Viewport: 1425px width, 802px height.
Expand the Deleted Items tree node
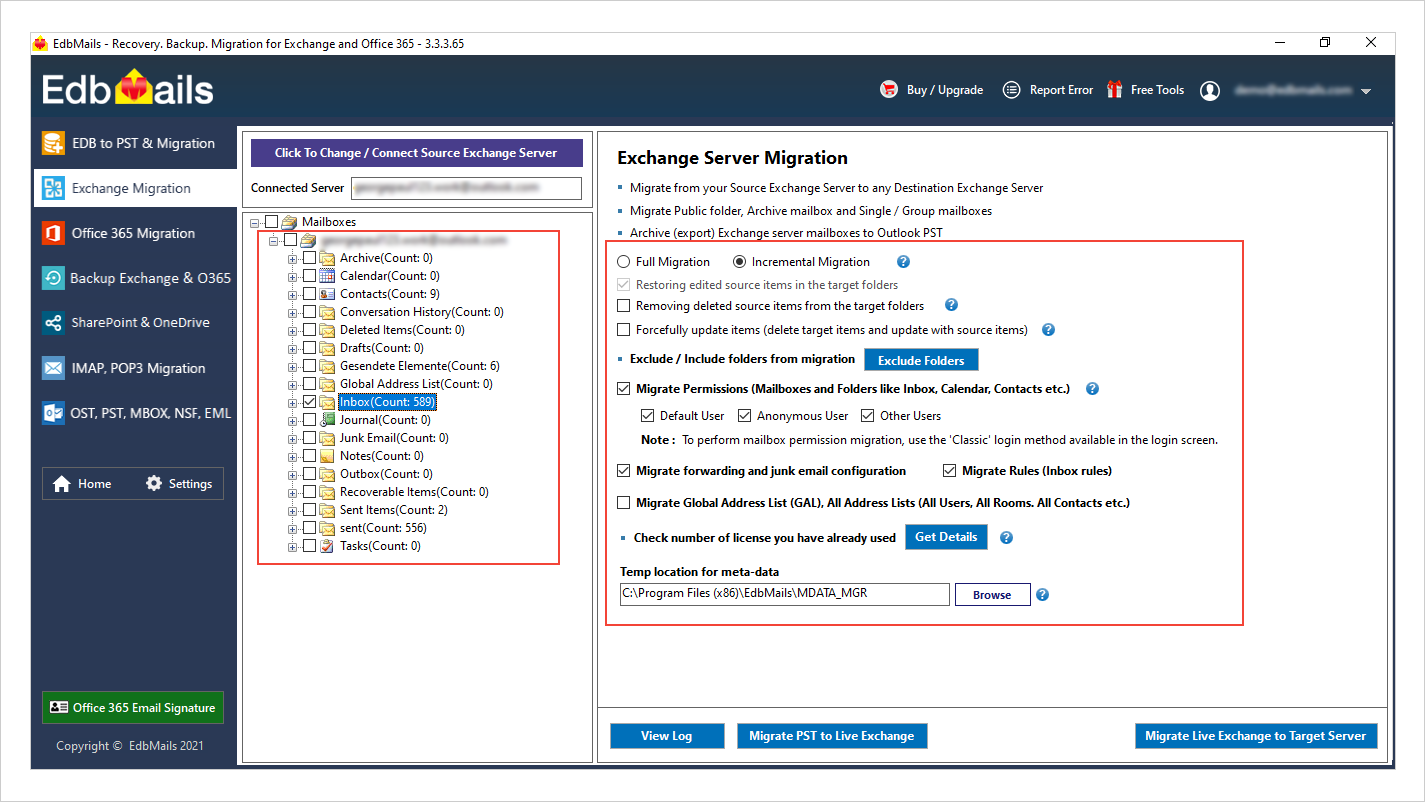(x=293, y=330)
